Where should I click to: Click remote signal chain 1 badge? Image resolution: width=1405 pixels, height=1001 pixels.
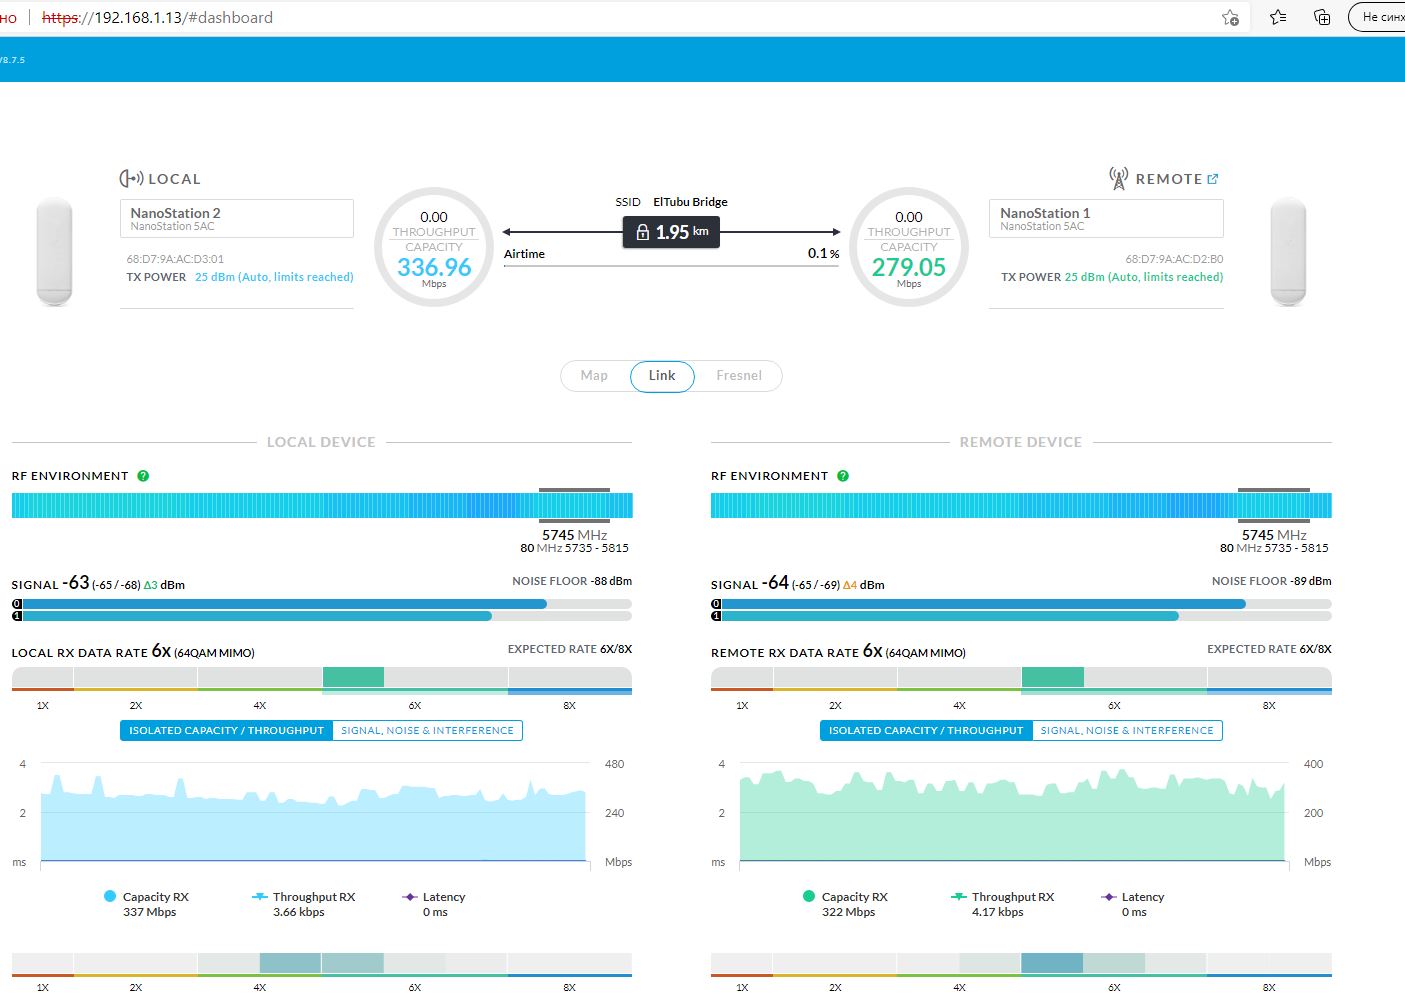[x=716, y=616]
